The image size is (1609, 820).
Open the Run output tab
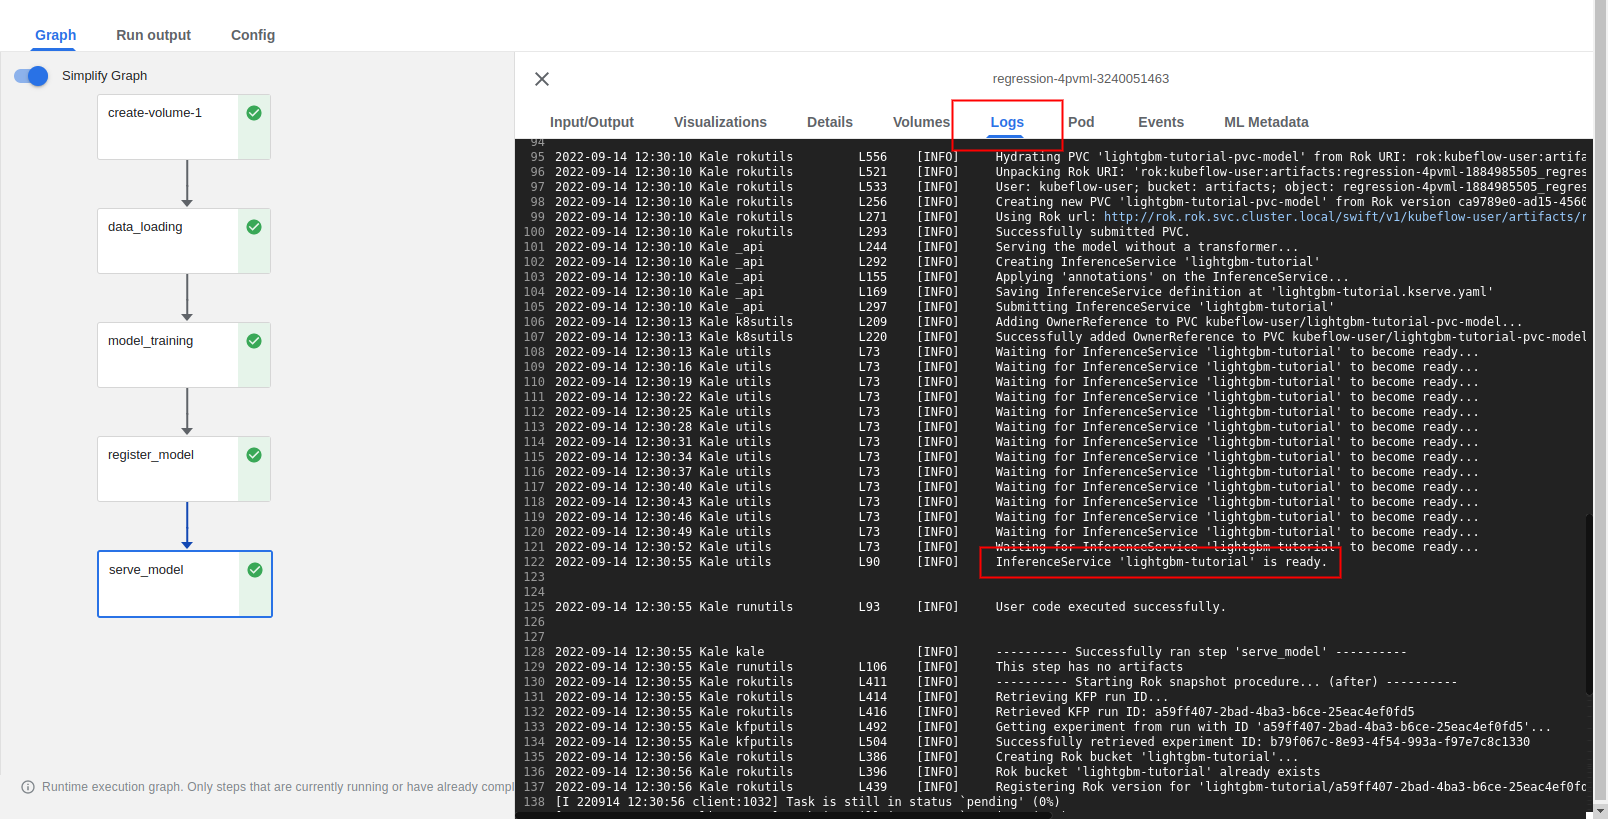point(153,35)
